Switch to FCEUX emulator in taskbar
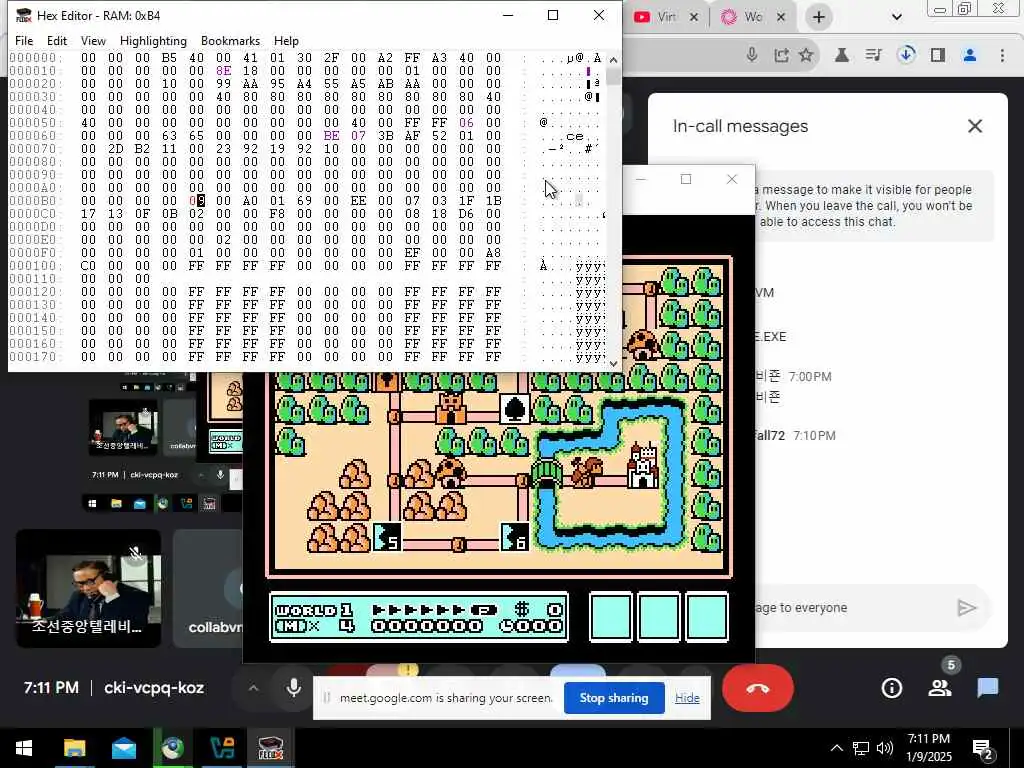 click(270, 748)
